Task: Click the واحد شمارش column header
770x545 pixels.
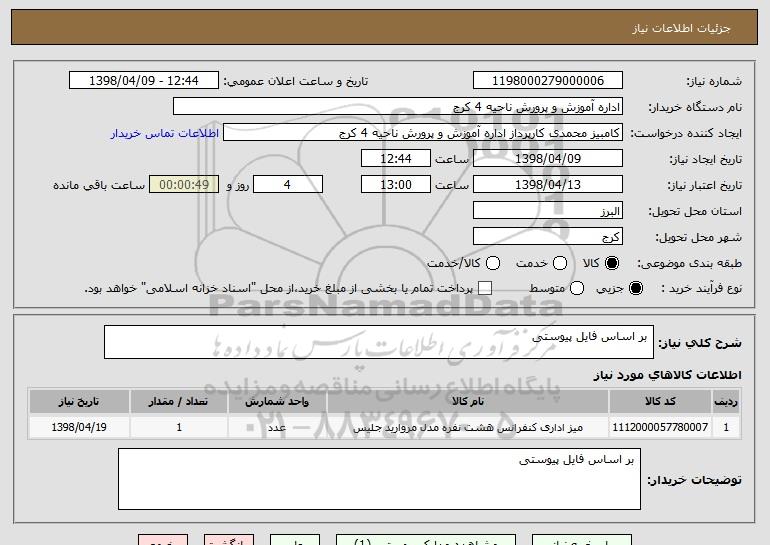Action: pos(277,402)
